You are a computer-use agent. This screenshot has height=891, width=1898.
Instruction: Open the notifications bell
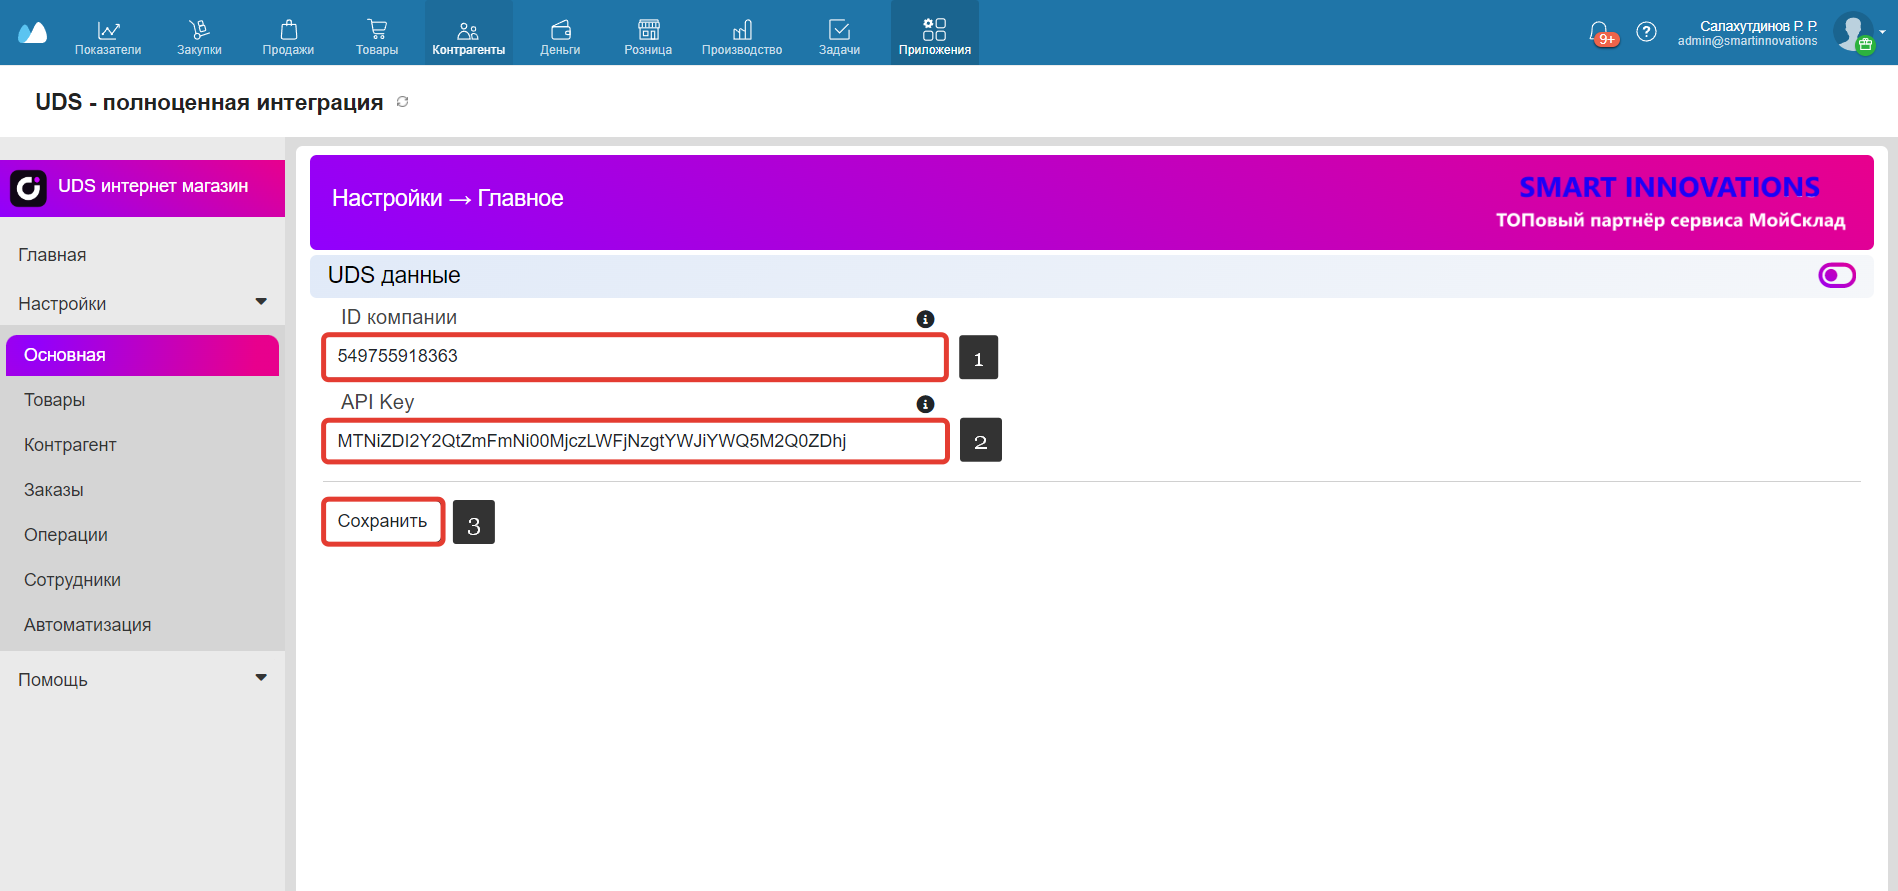tap(1600, 32)
